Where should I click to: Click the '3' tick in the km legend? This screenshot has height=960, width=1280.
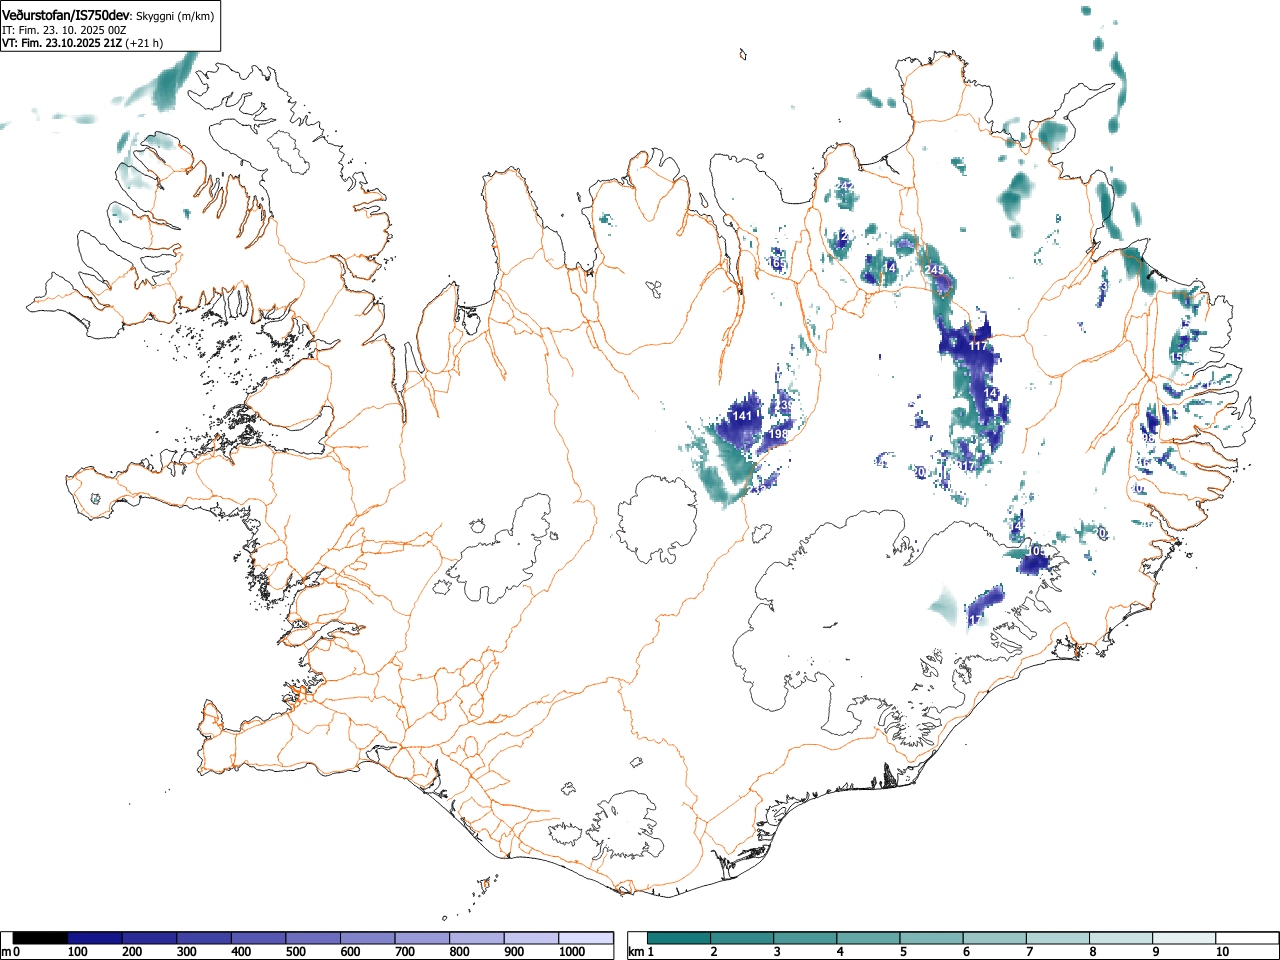[x=777, y=952]
